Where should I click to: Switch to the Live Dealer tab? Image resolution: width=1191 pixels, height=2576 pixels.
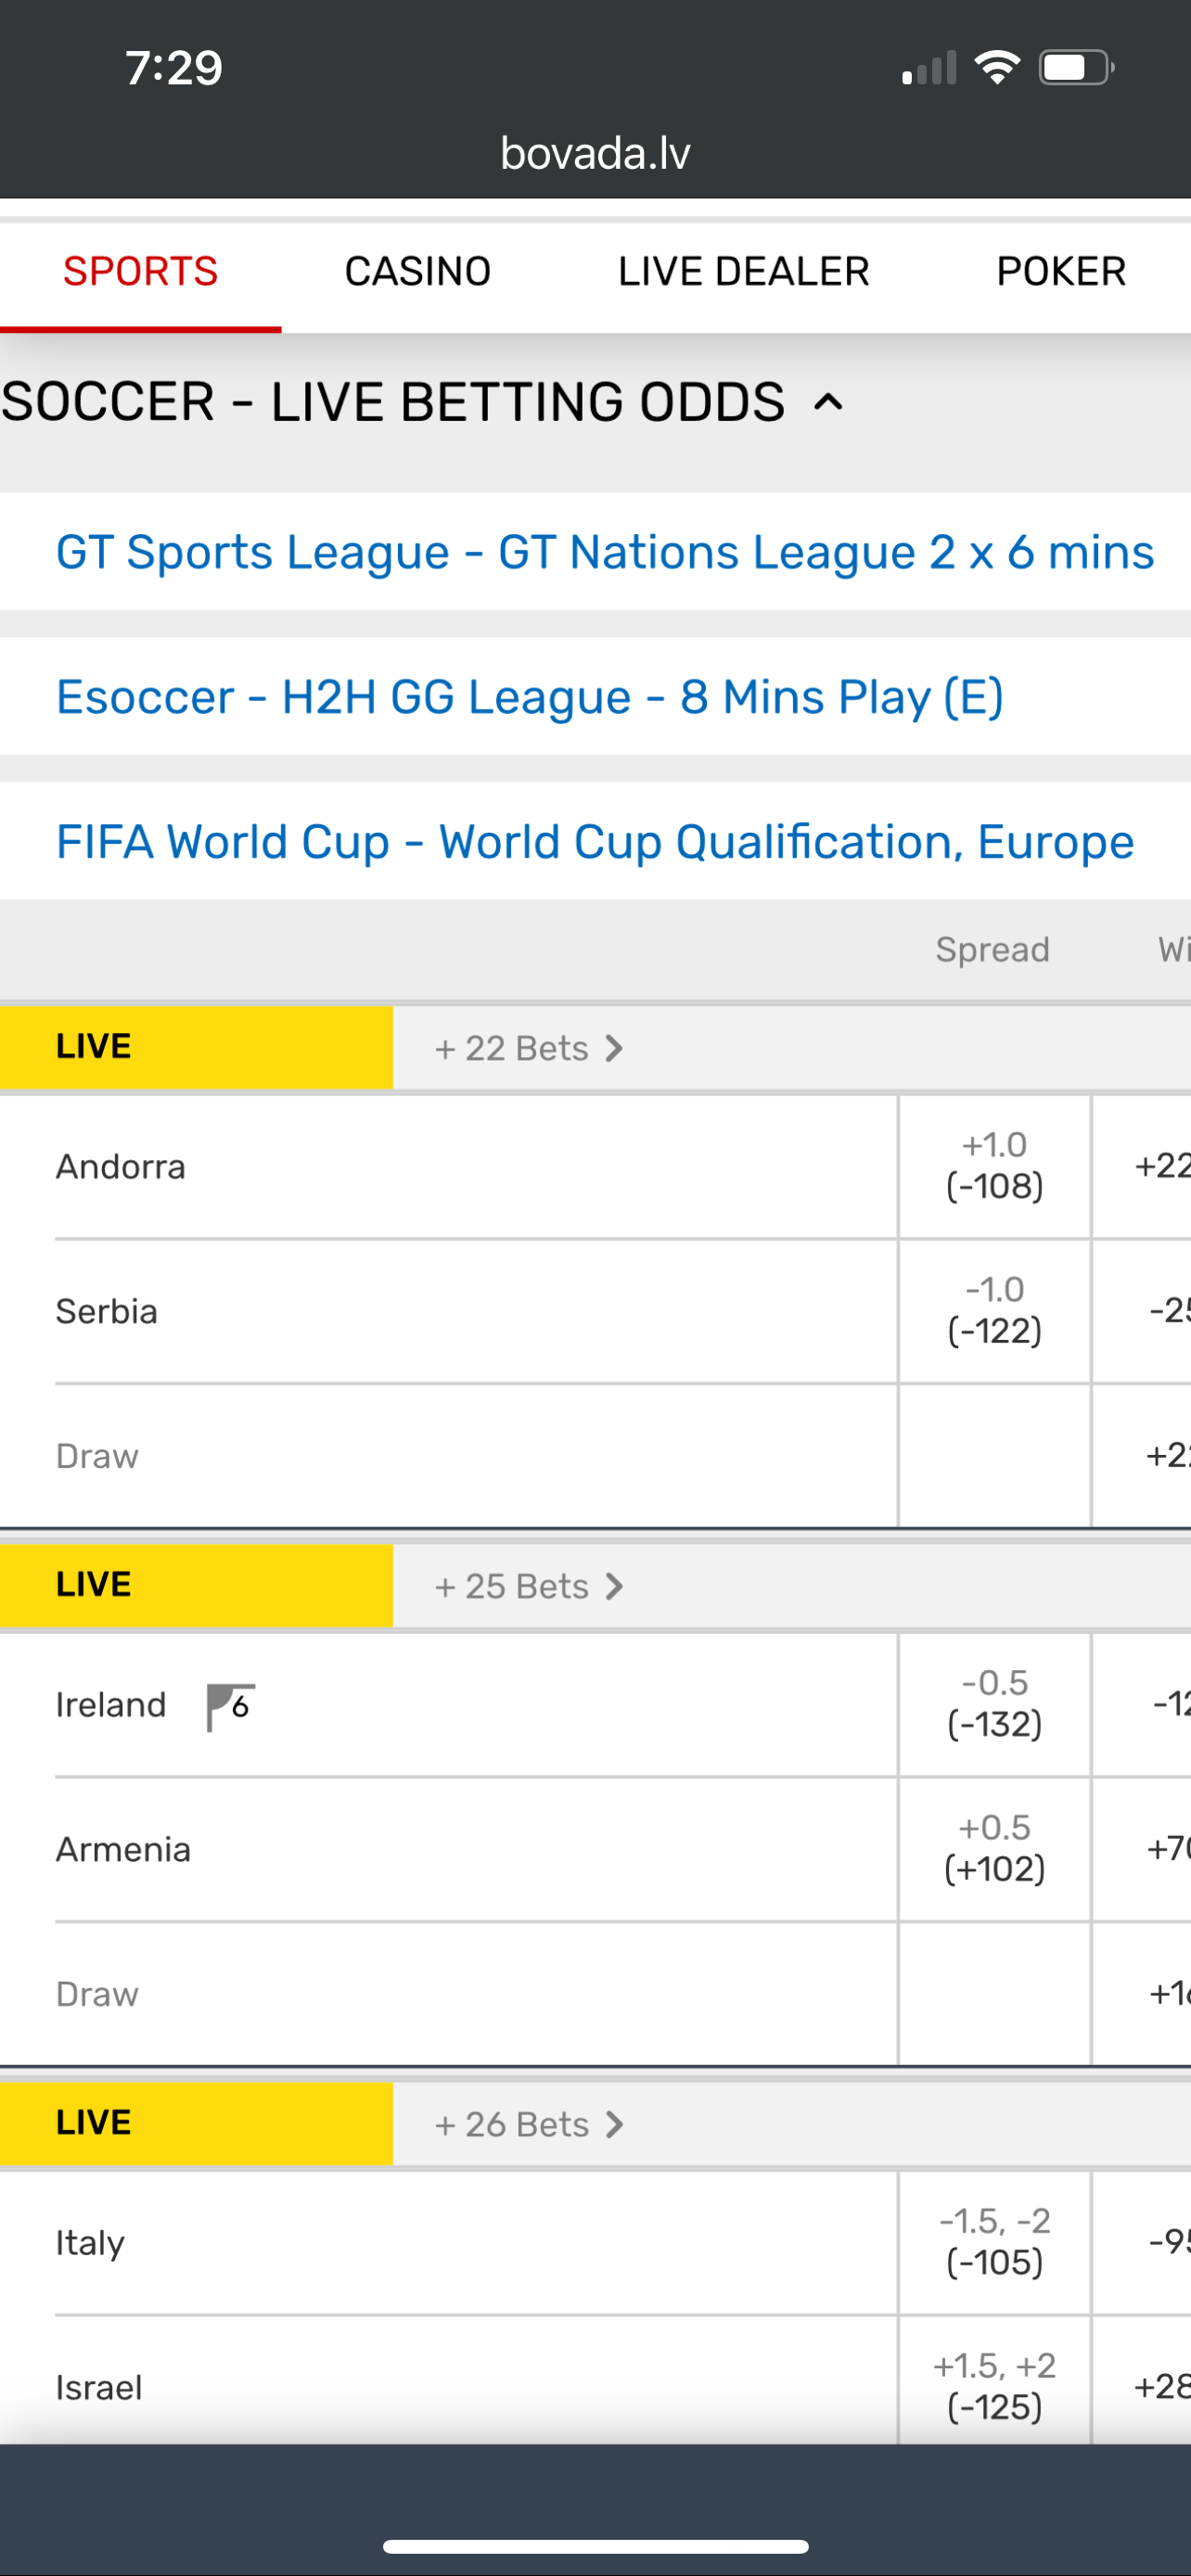[x=743, y=272]
